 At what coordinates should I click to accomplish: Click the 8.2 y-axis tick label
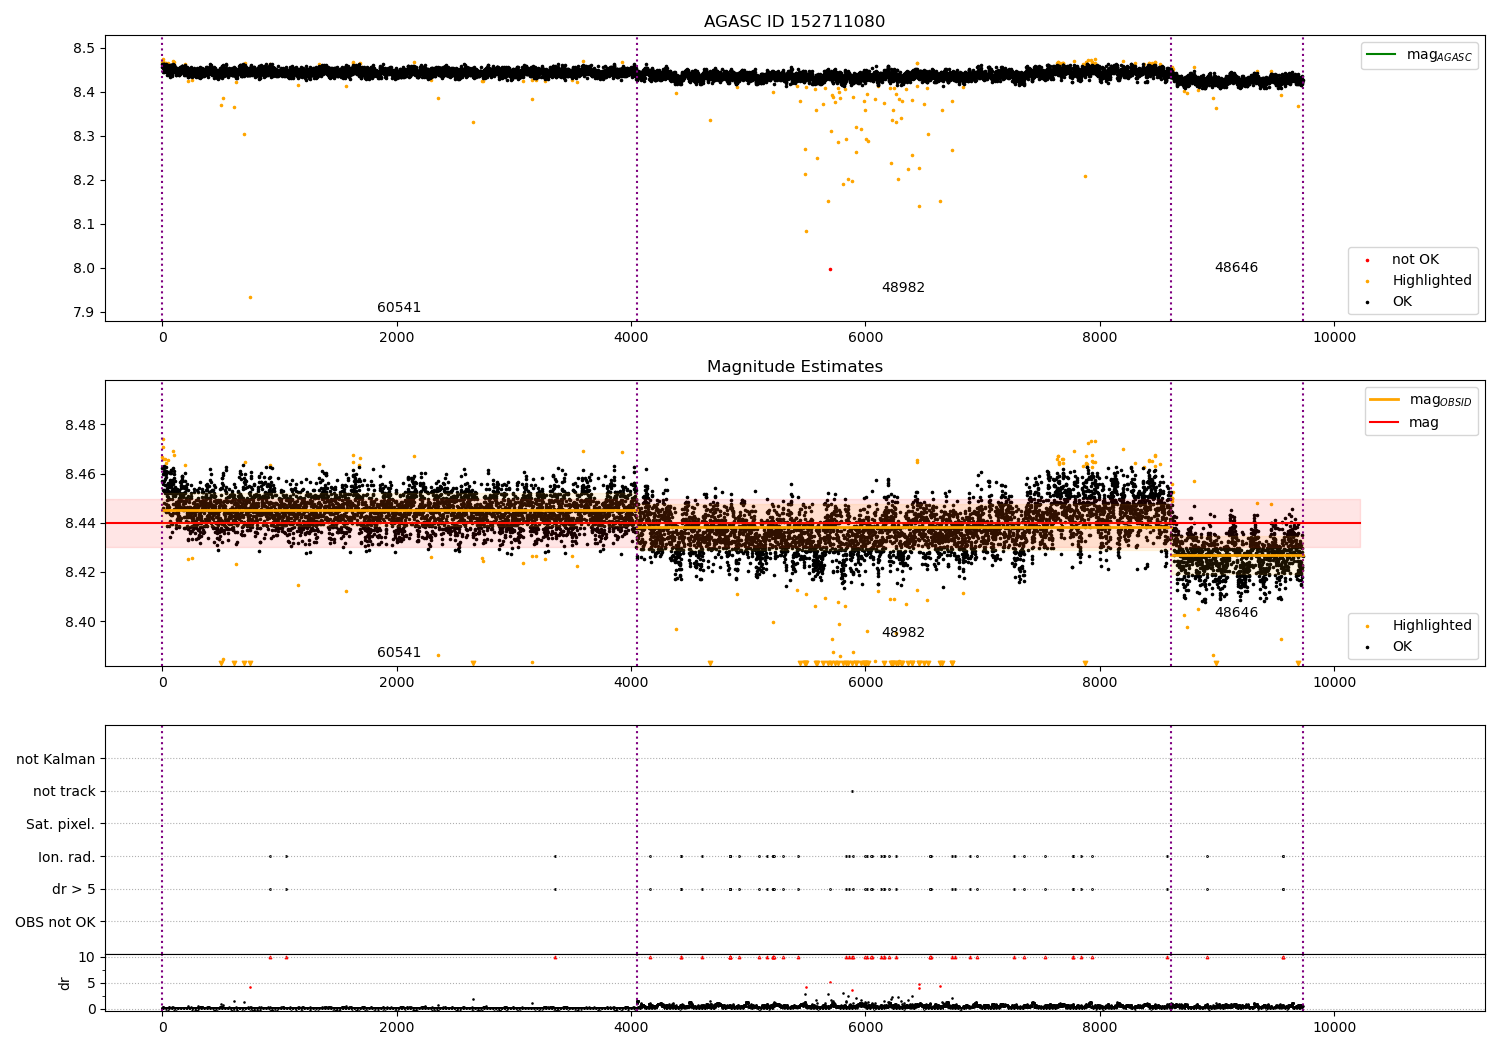(x=84, y=180)
